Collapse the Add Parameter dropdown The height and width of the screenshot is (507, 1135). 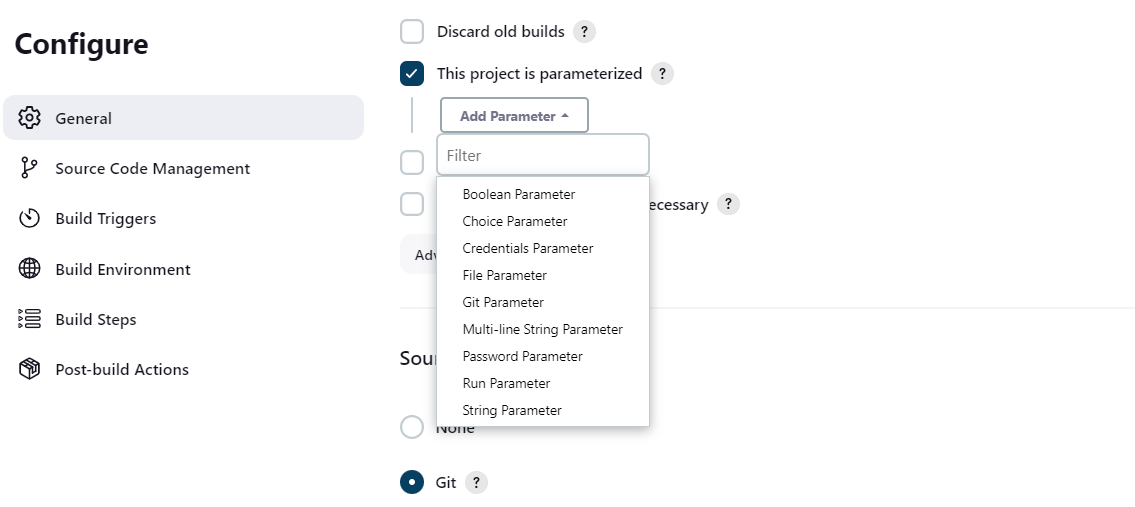click(514, 116)
